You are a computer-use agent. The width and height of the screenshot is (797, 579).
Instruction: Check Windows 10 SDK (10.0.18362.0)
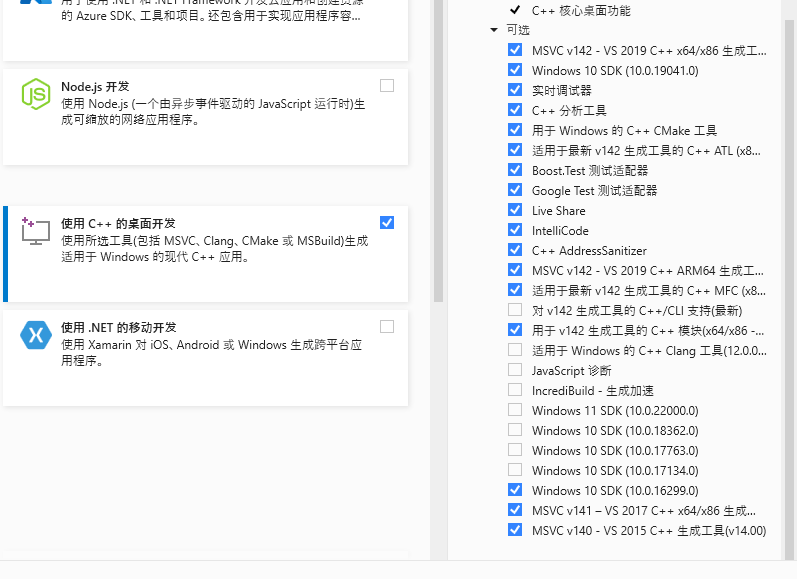point(515,430)
